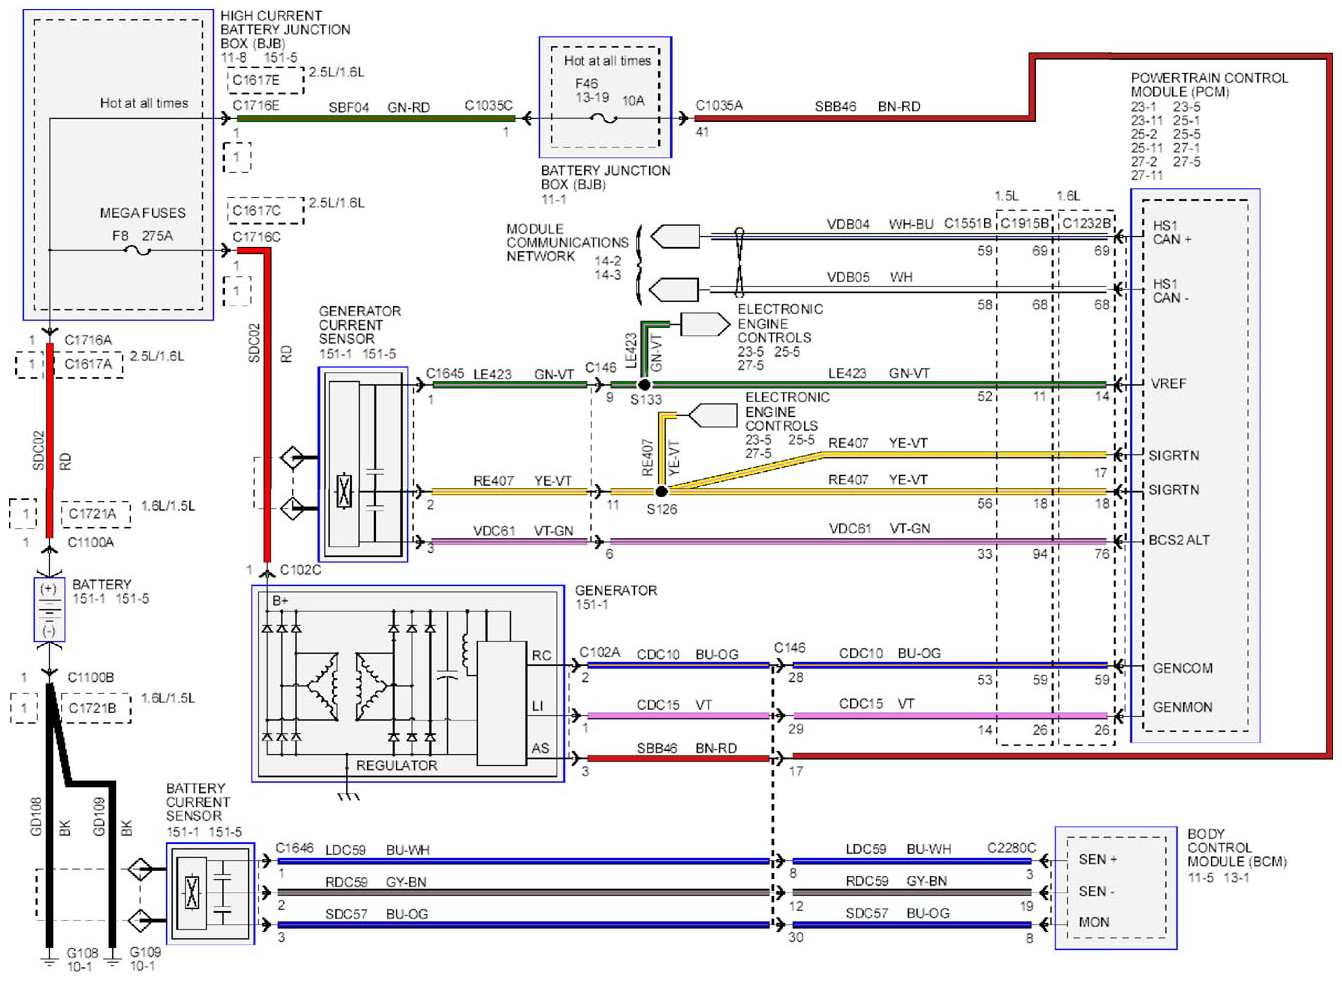Select connector label C1035C
This screenshot has height=981, width=1342.
coord(489,105)
